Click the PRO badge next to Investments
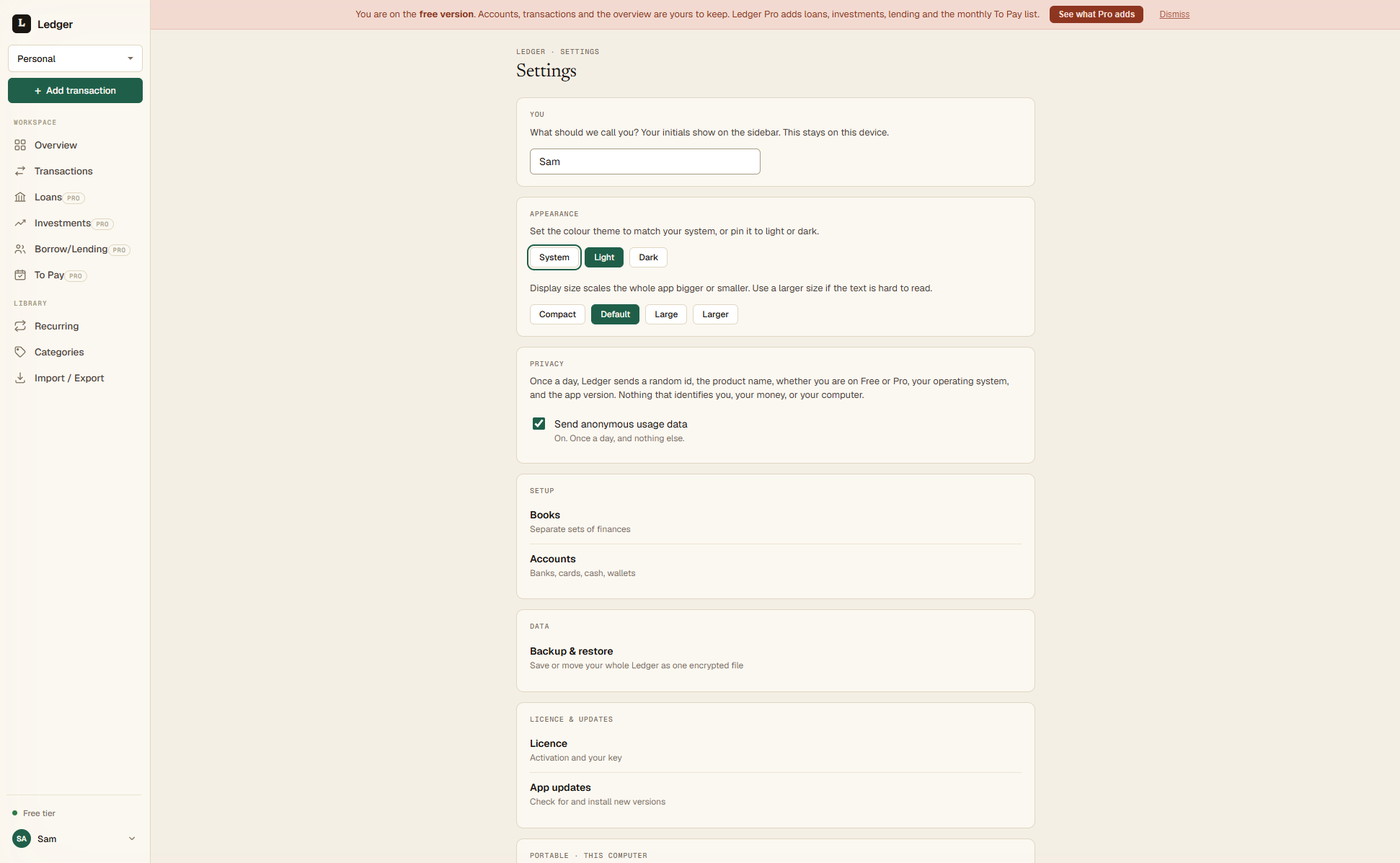The width and height of the screenshot is (1400, 863). coord(103,224)
